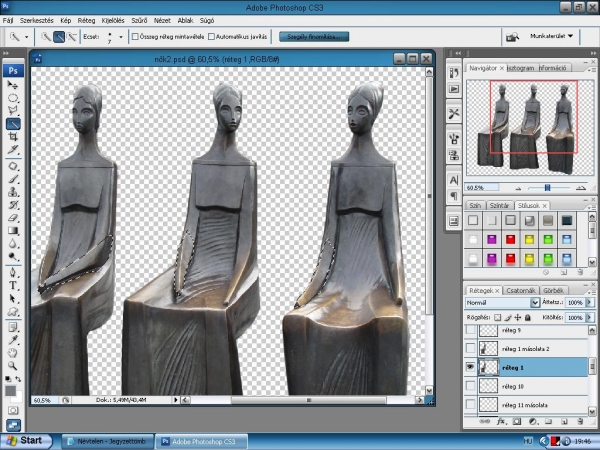Show réteg 1 másolata 2 layer

[470, 348]
